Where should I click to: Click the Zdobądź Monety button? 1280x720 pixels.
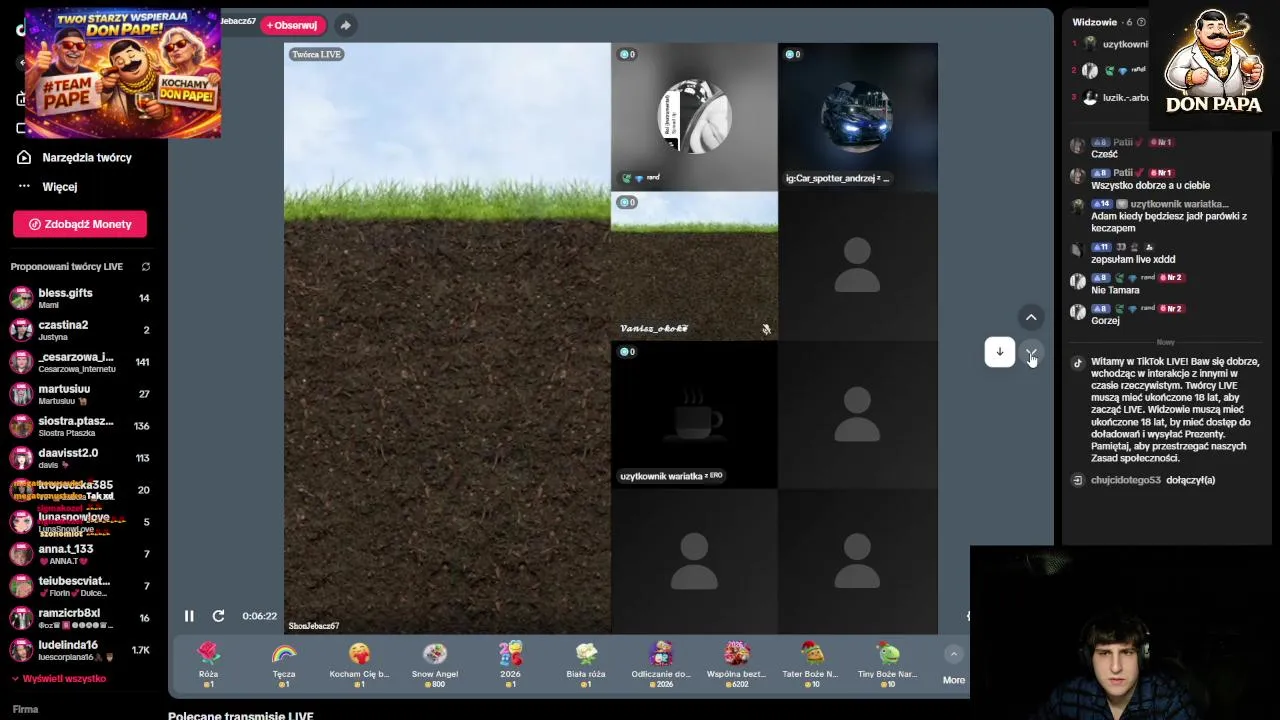[x=80, y=224]
